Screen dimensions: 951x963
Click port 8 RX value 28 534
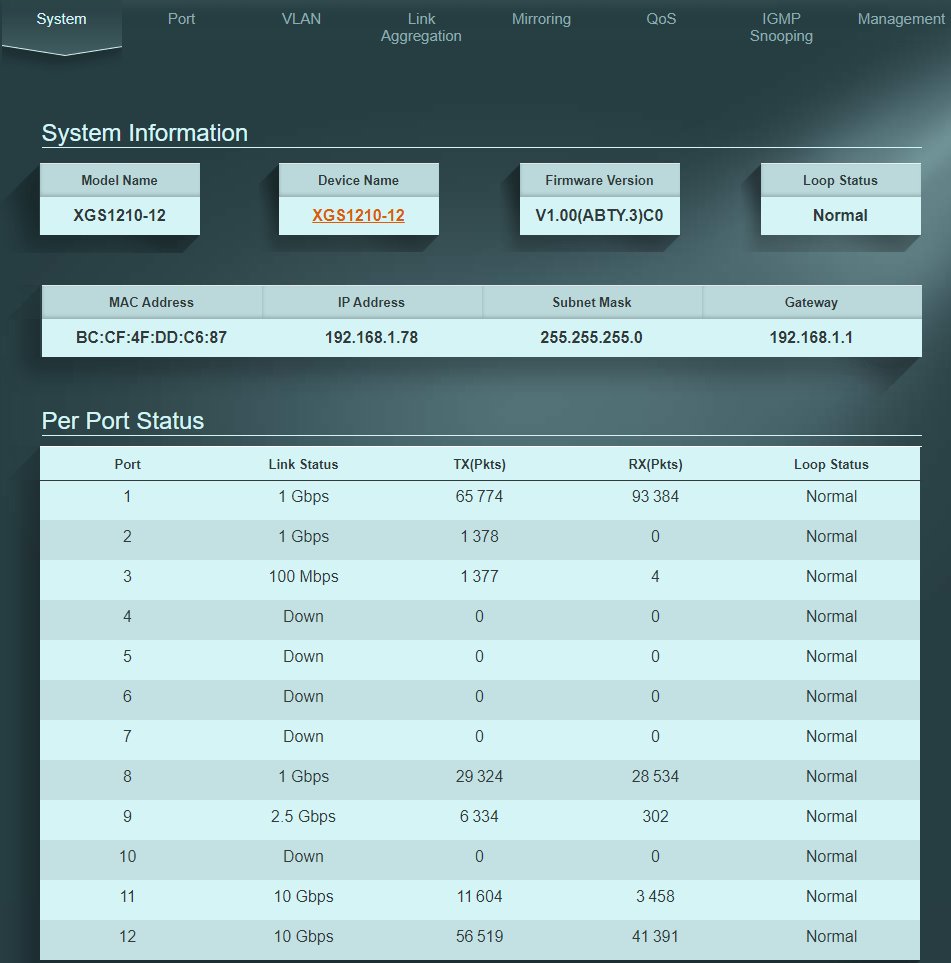point(655,776)
